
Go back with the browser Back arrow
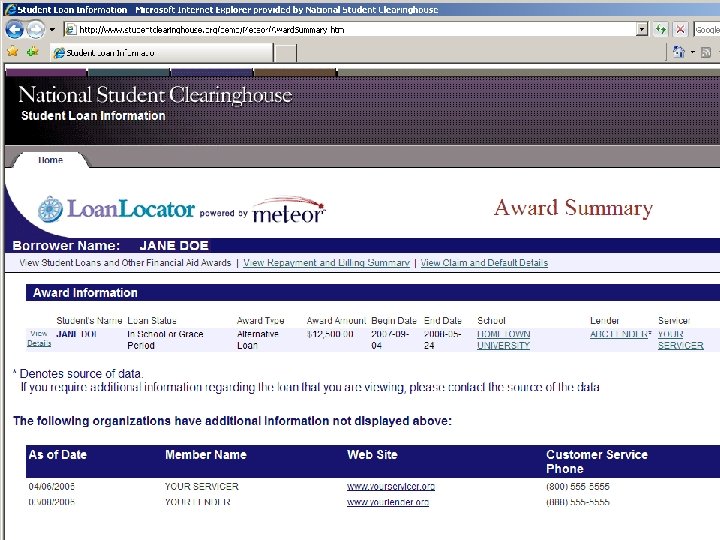click(14, 30)
